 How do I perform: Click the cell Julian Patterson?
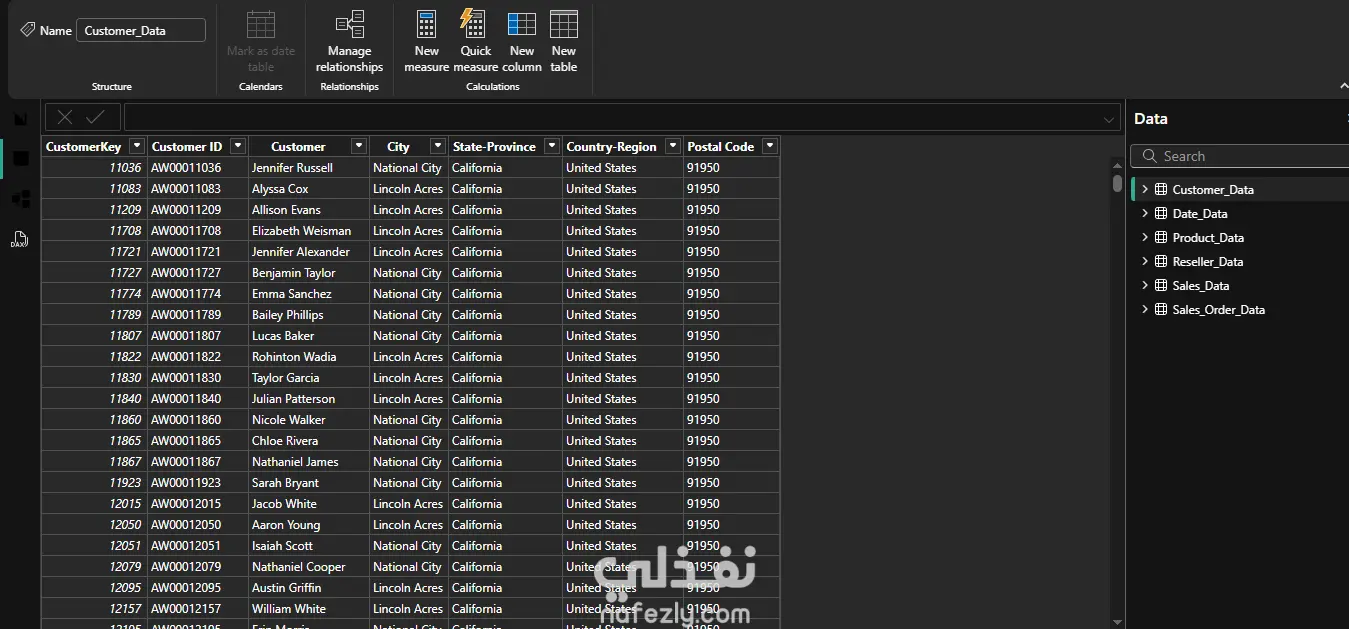pyautogui.click(x=309, y=398)
